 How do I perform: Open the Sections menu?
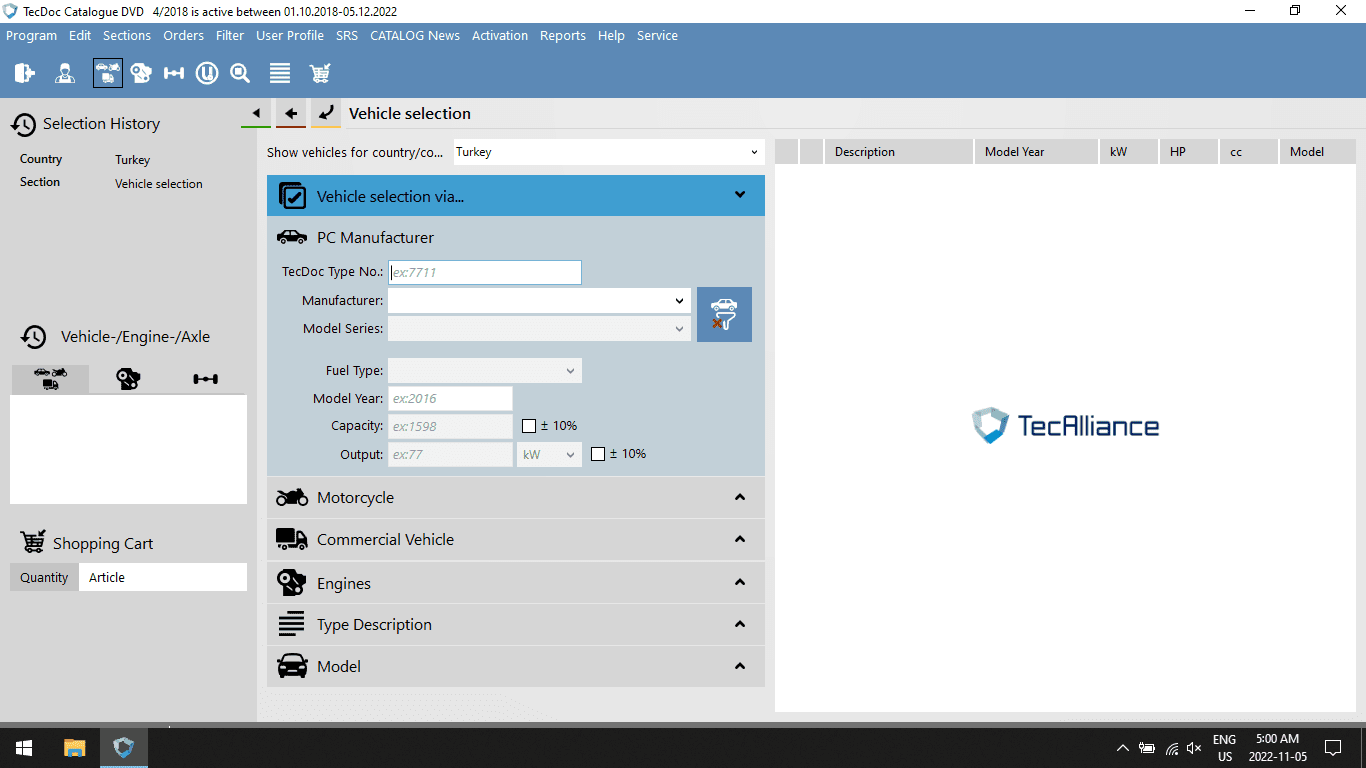tap(127, 35)
